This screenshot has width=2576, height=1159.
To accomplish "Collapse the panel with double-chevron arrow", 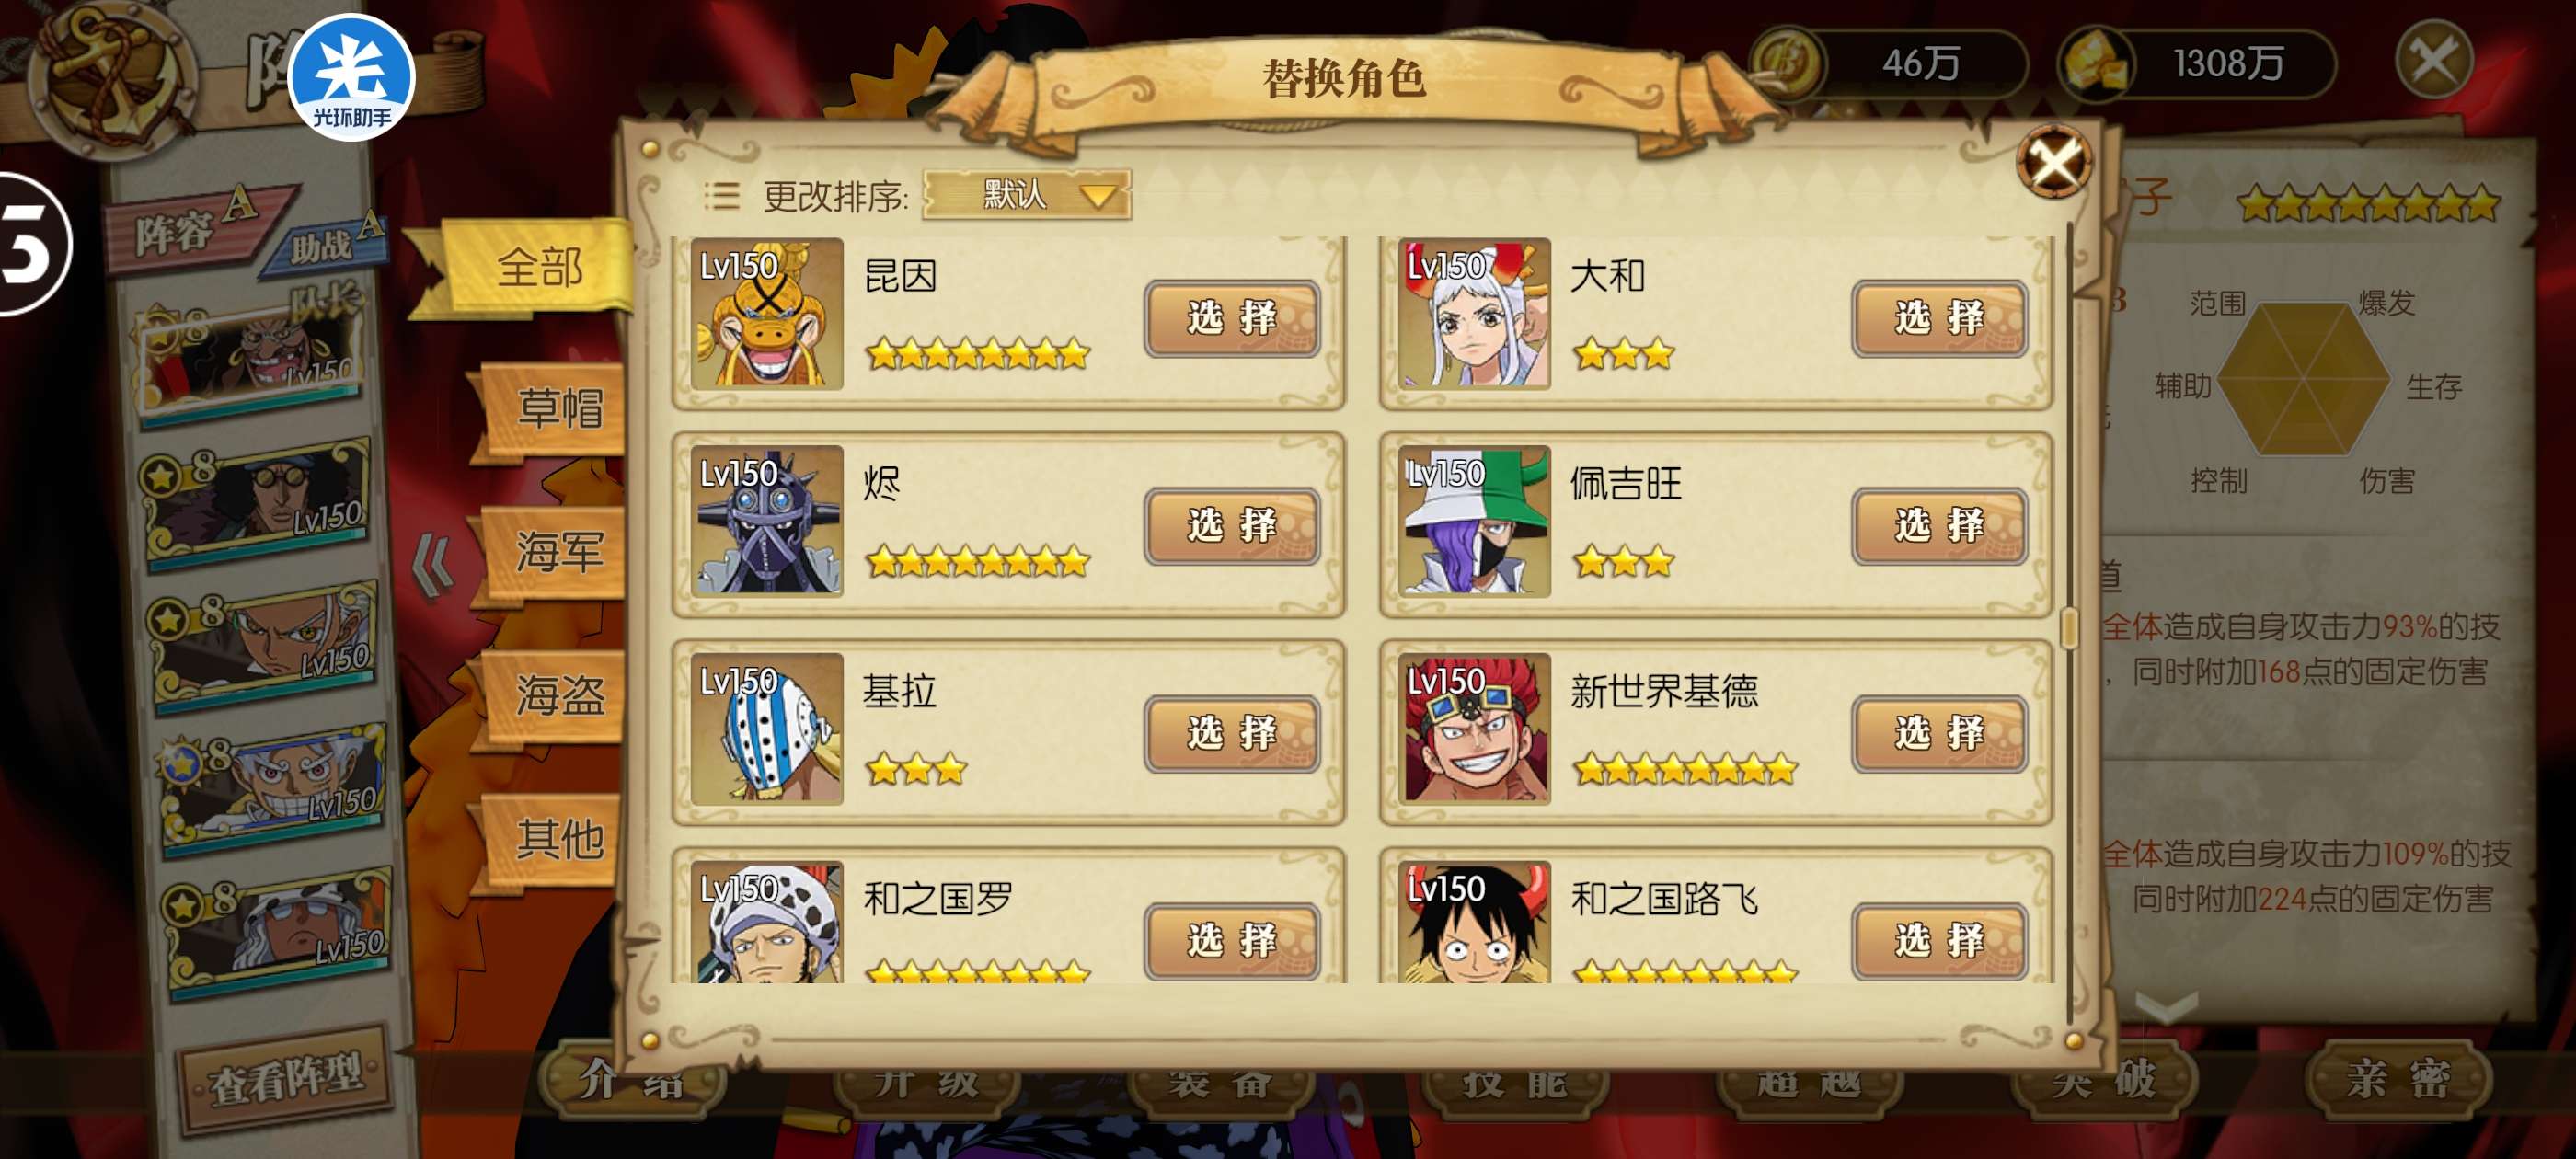I will pos(434,564).
